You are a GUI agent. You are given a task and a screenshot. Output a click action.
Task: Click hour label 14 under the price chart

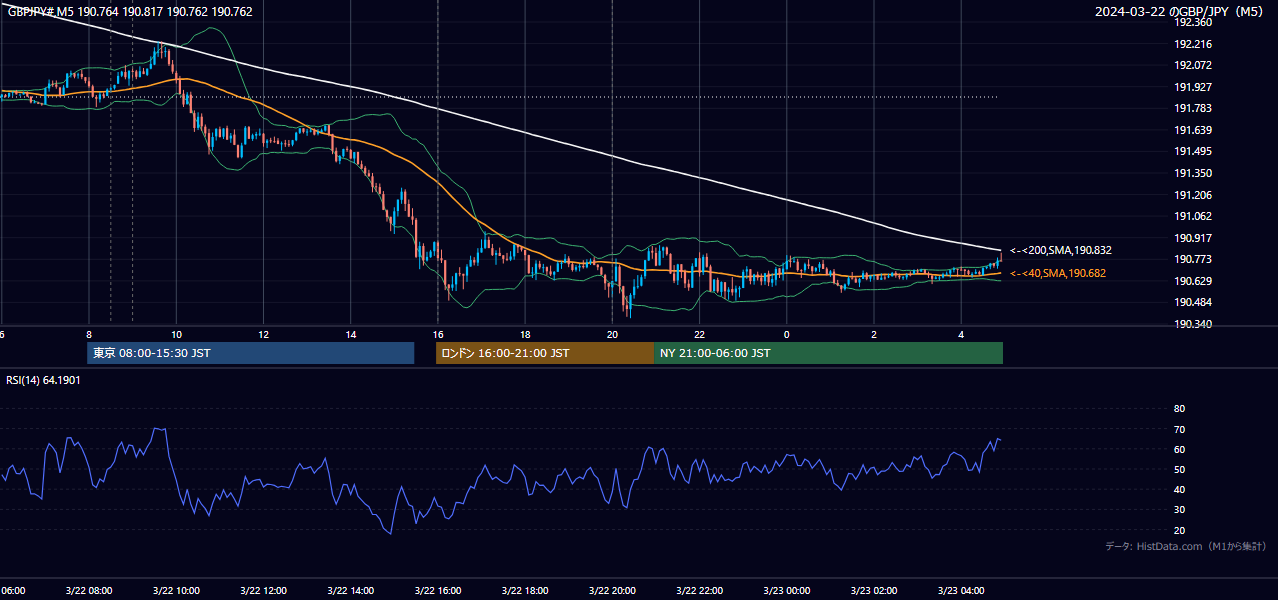coord(351,334)
